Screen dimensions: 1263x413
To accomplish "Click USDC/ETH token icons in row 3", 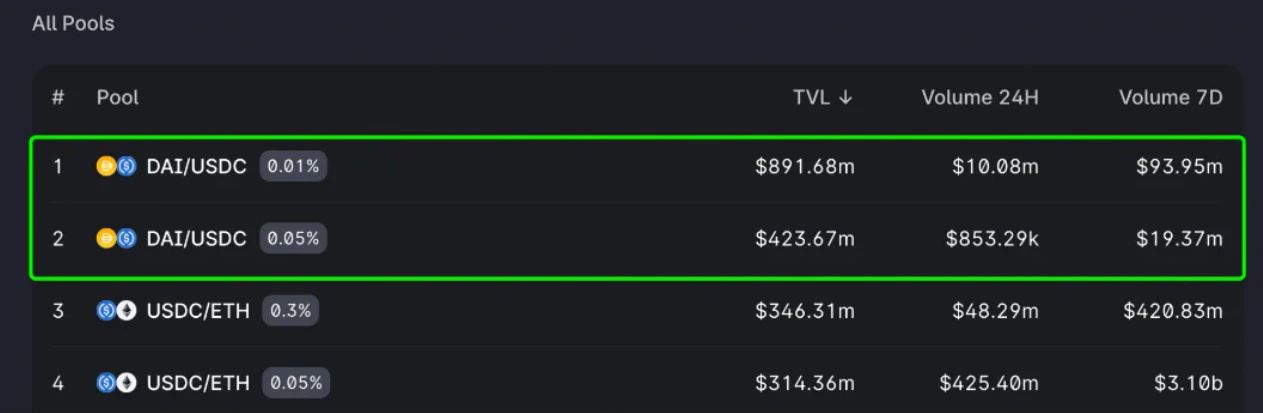I will click(x=116, y=311).
